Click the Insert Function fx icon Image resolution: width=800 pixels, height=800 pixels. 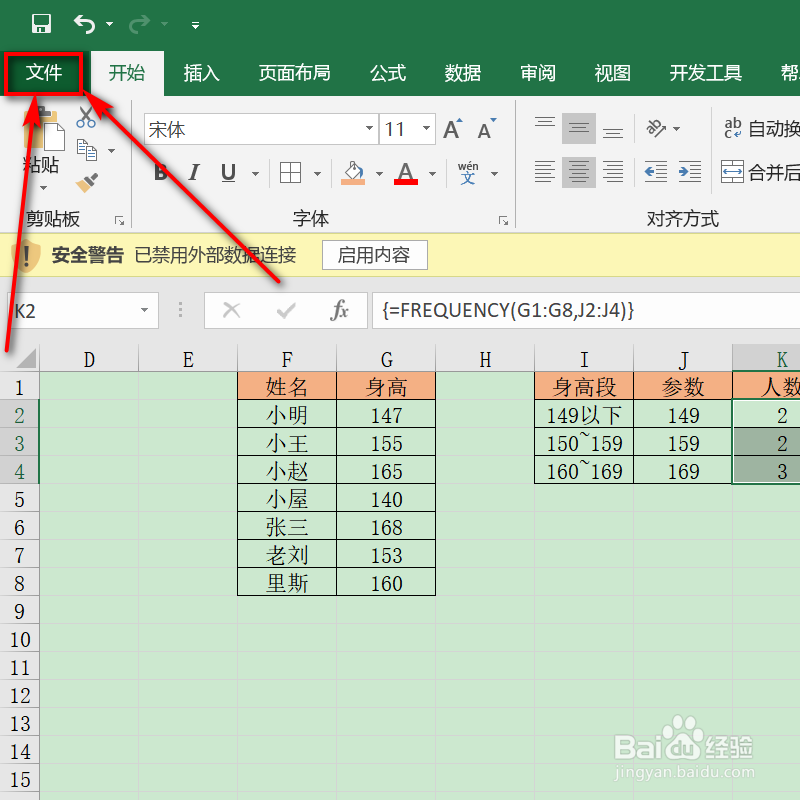[x=342, y=311]
